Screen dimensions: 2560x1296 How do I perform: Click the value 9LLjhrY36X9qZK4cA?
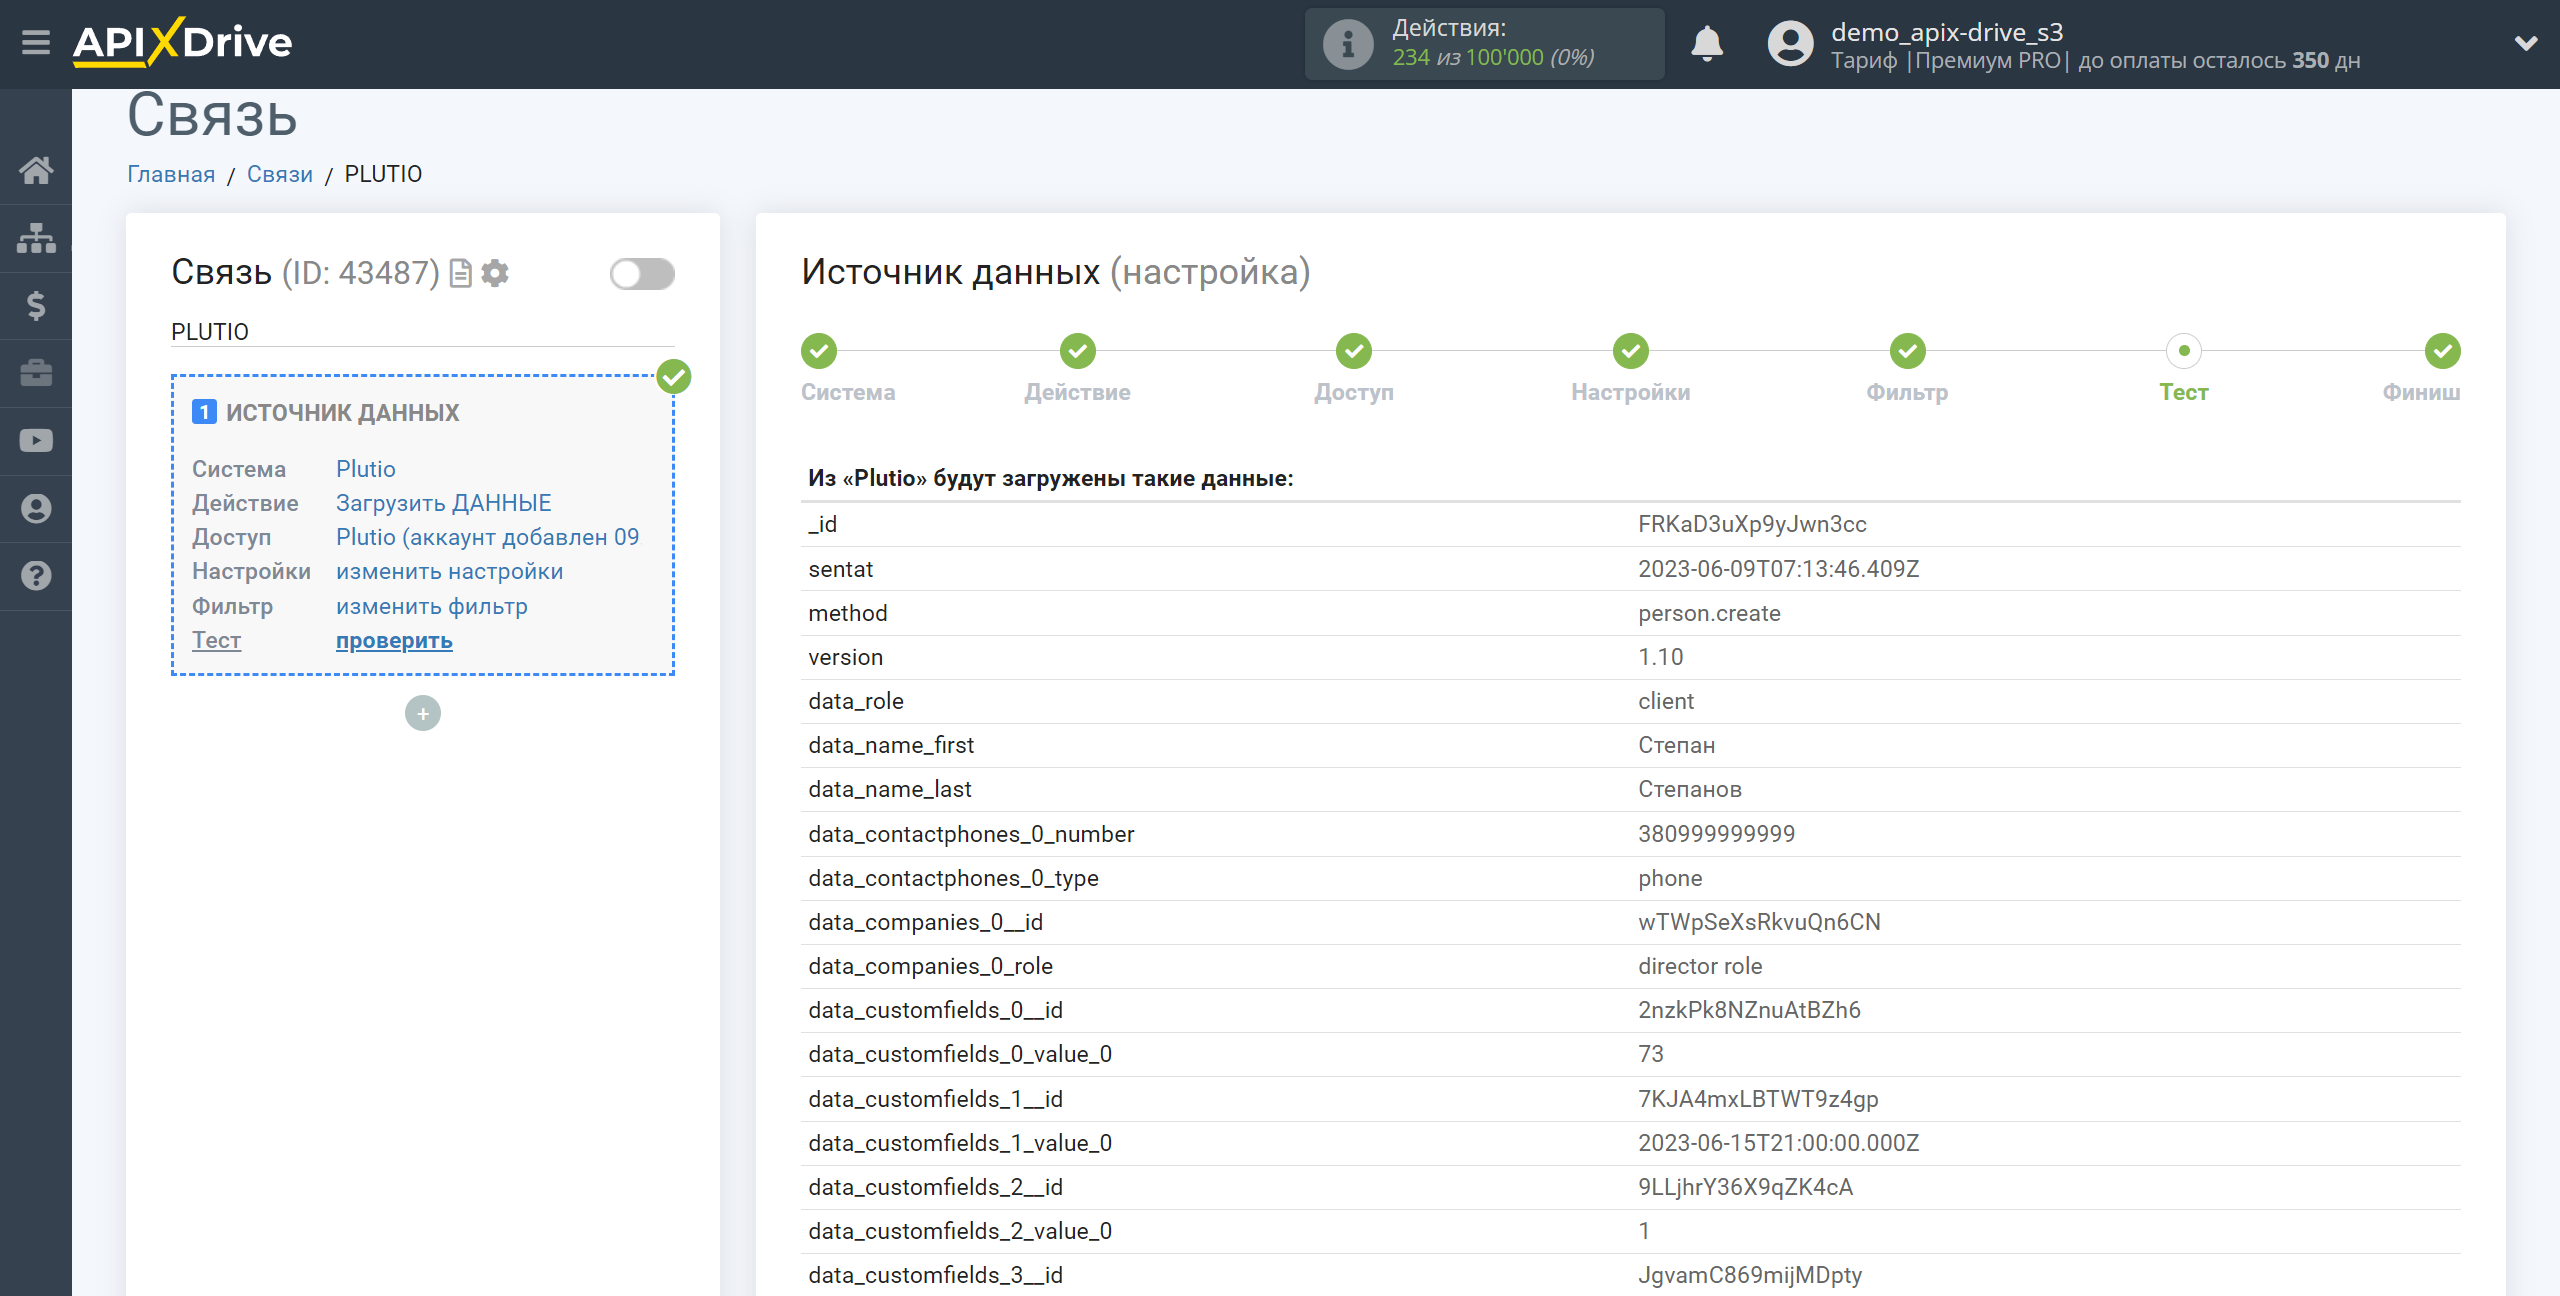tap(1745, 1187)
